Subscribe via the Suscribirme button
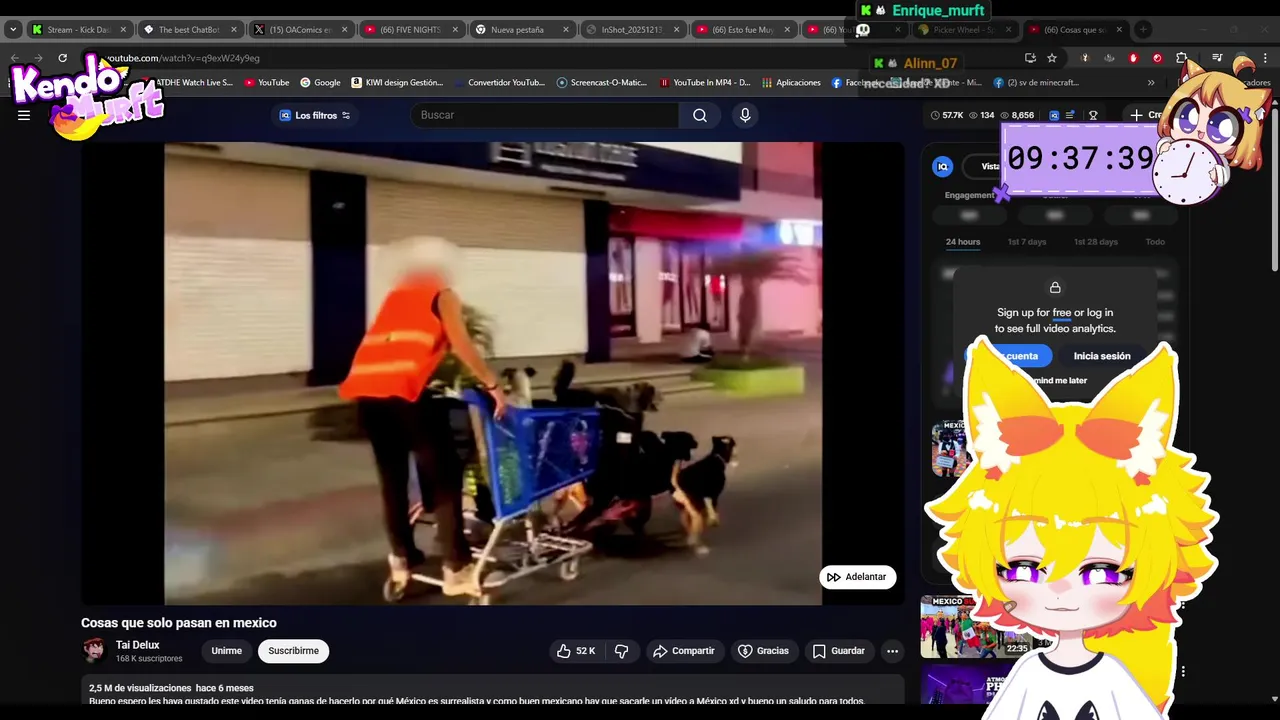The width and height of the screenshot is (1280, 720). 293,651
